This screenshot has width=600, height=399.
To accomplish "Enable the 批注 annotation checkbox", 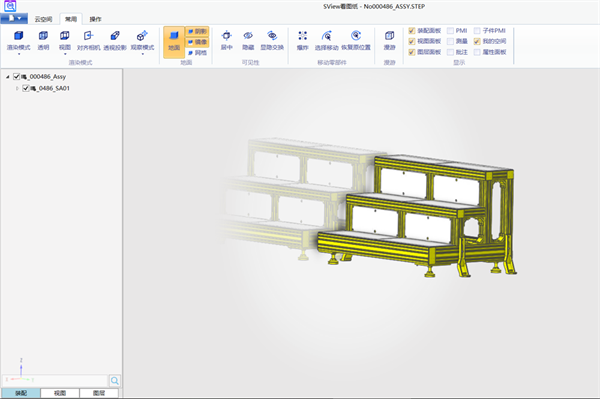I will (450, 52).
